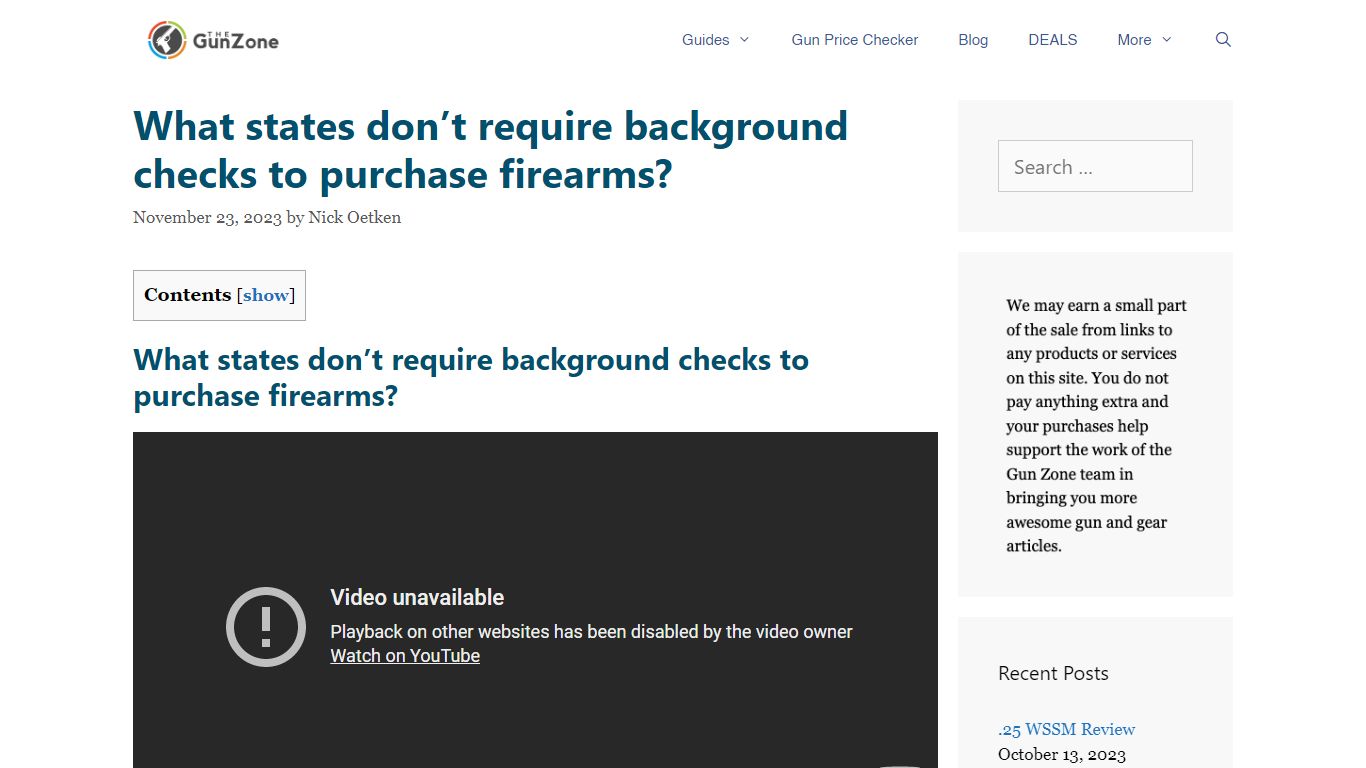The image size is (1366, 768).
Task: Open the More navigation menu
Action: pos(1134,40)
